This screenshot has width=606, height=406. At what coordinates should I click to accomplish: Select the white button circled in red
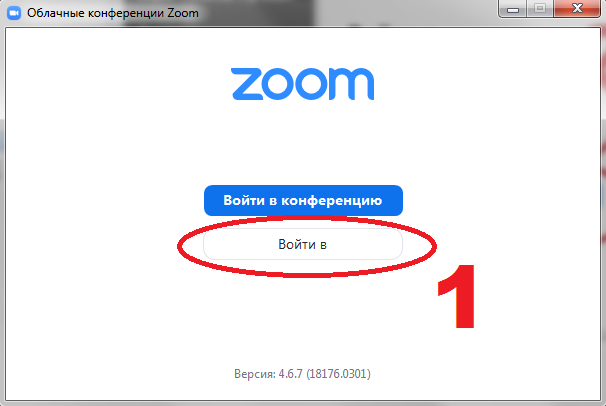303,245
